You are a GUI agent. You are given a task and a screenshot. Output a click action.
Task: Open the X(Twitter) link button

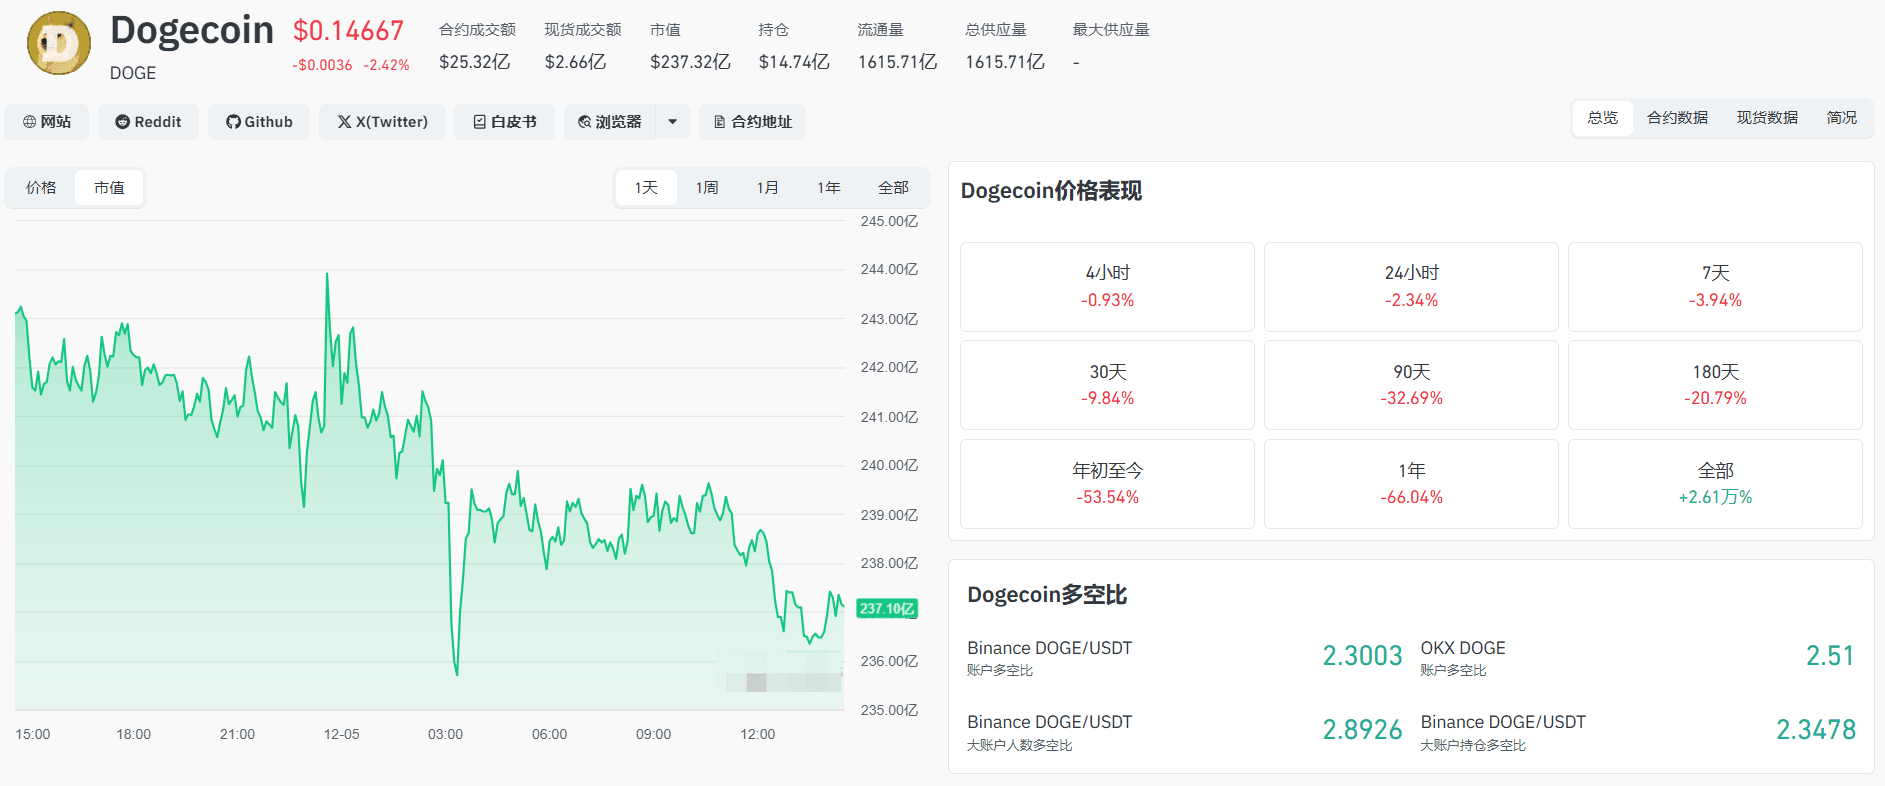point(382,122)
